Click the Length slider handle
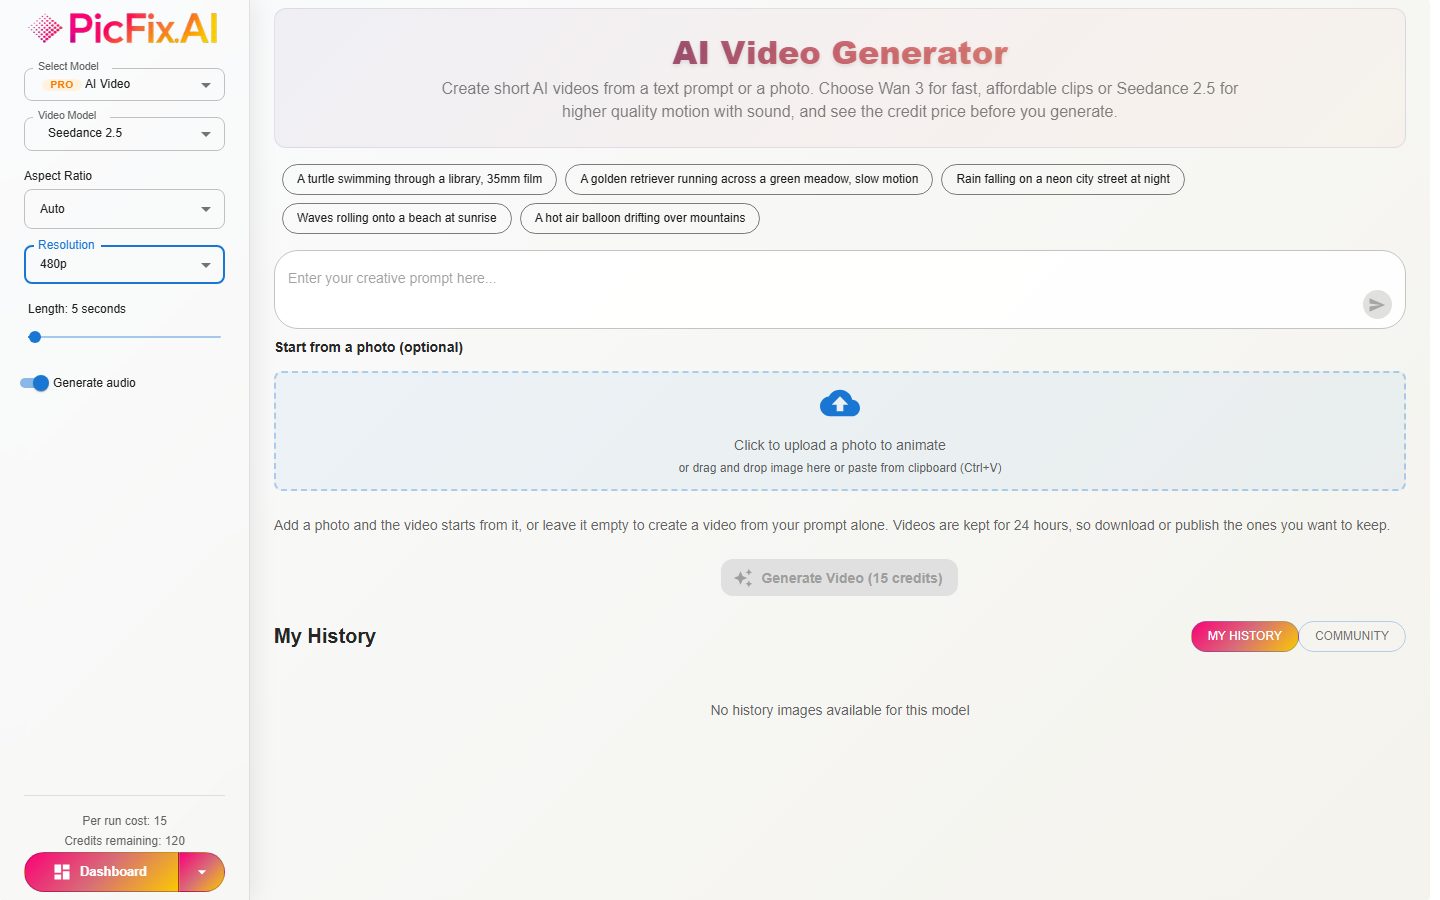Image resolution: width=1440 pixels, height=900 pixels. [35, 337]
